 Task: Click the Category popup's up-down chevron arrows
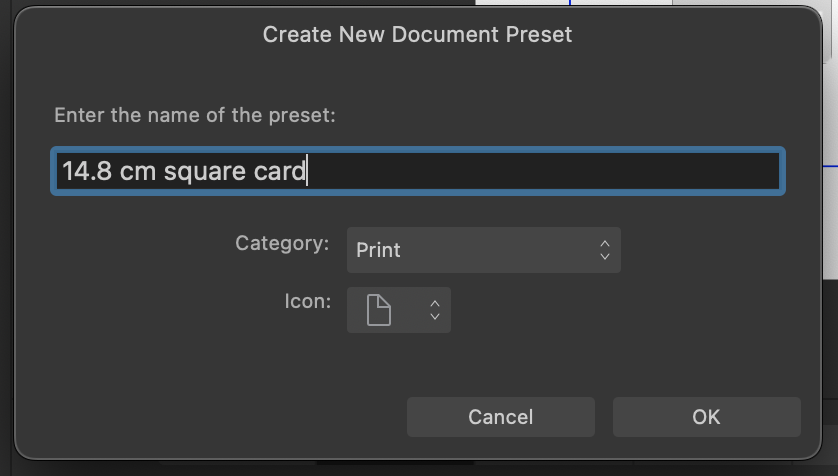604,249
